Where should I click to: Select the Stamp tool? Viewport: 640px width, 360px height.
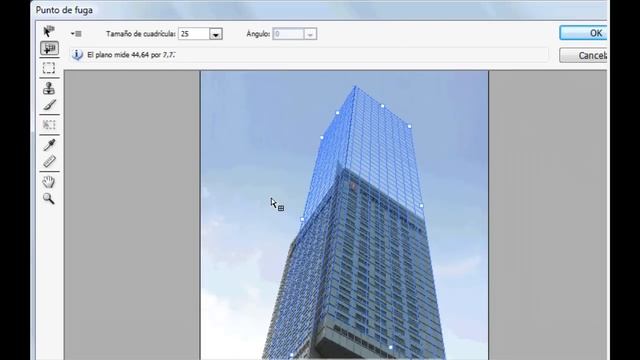tap(49, 88)
